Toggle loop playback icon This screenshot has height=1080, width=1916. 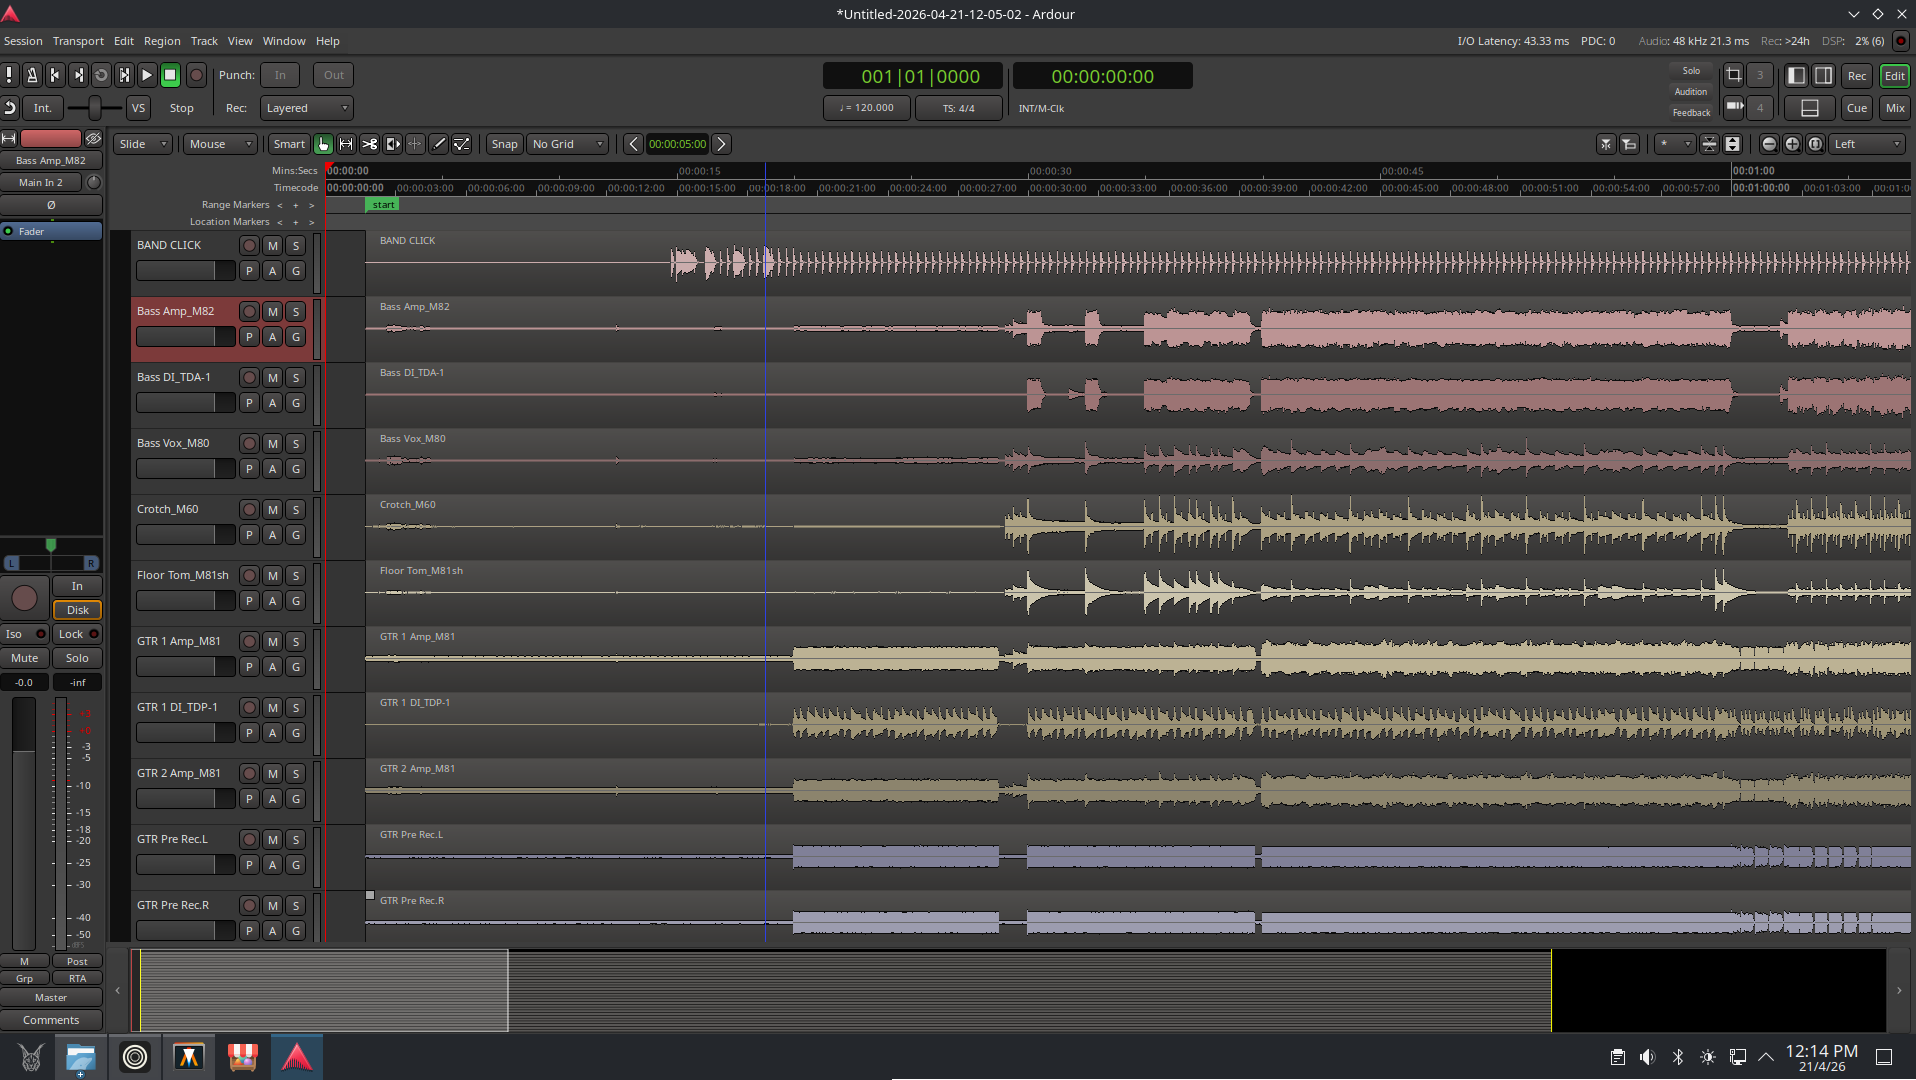[101, 75]
